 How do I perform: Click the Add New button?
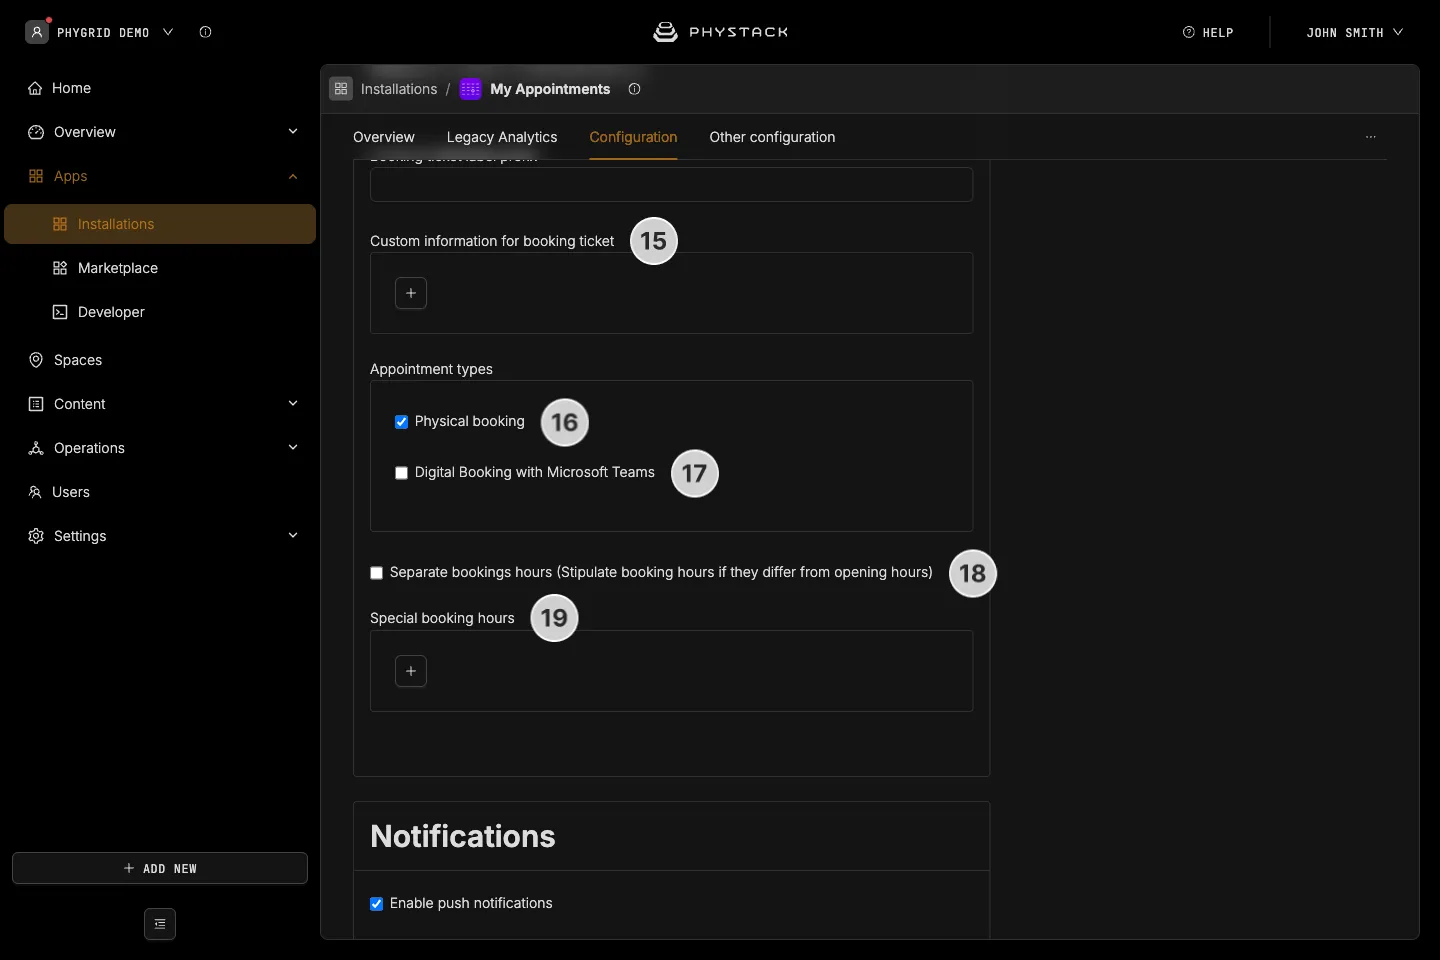pos(160,868)
